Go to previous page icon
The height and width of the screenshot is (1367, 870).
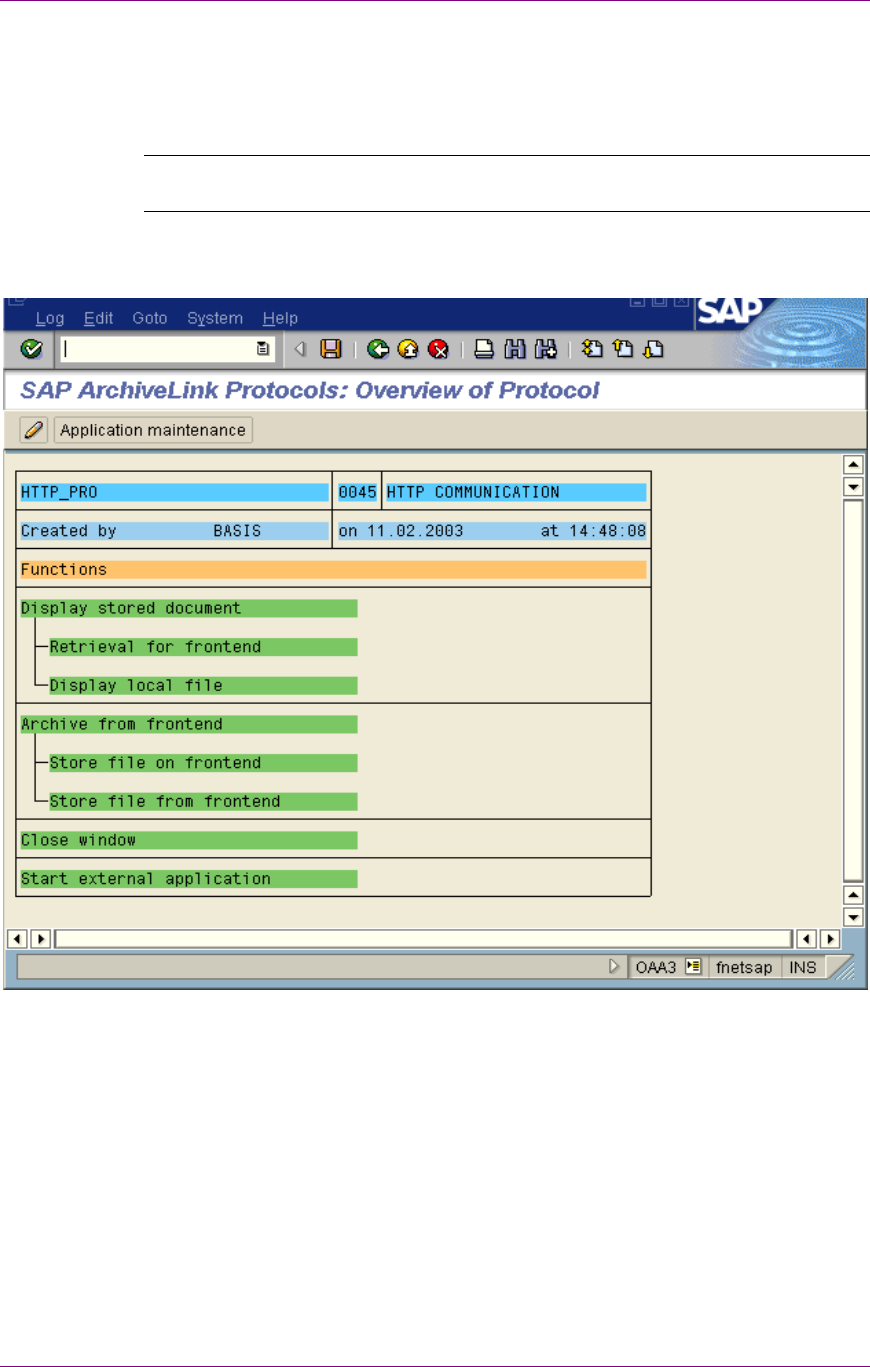tap(623, 349)
